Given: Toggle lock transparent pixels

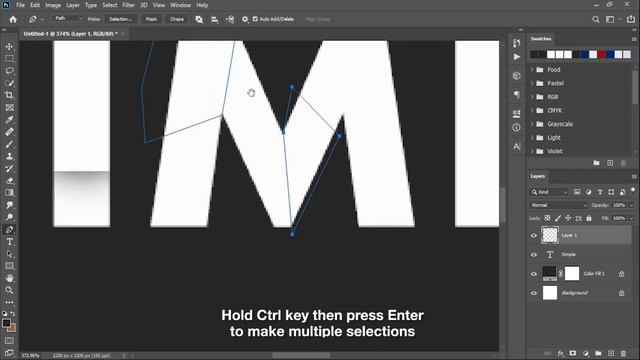Looking at the screenshot, I should pyautogui.click(x=547, y=218).
